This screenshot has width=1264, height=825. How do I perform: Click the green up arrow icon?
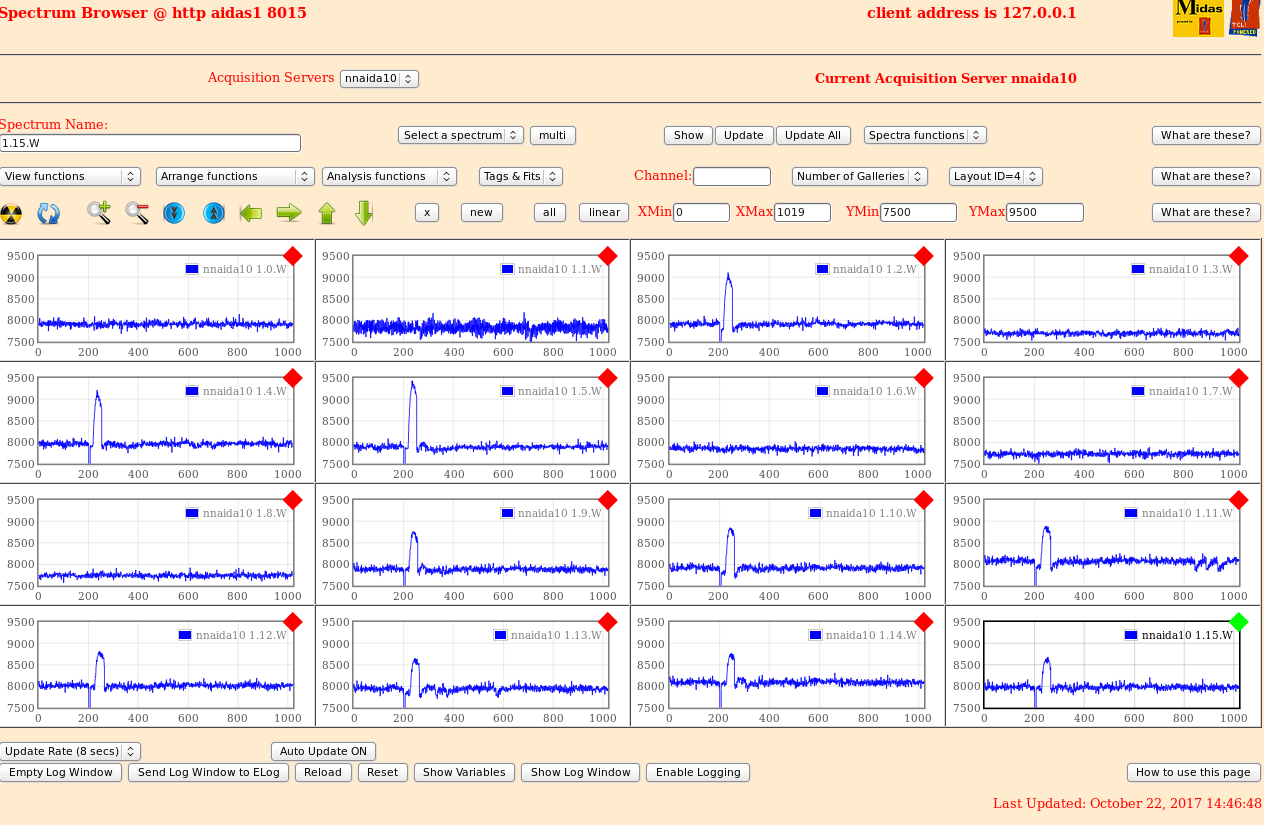[327, 213]
